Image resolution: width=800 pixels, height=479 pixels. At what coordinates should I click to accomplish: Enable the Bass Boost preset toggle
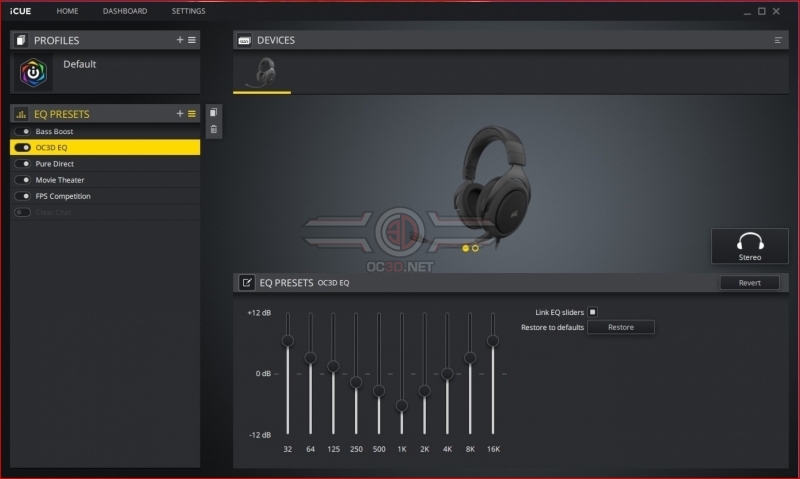(x=22, y=132)
